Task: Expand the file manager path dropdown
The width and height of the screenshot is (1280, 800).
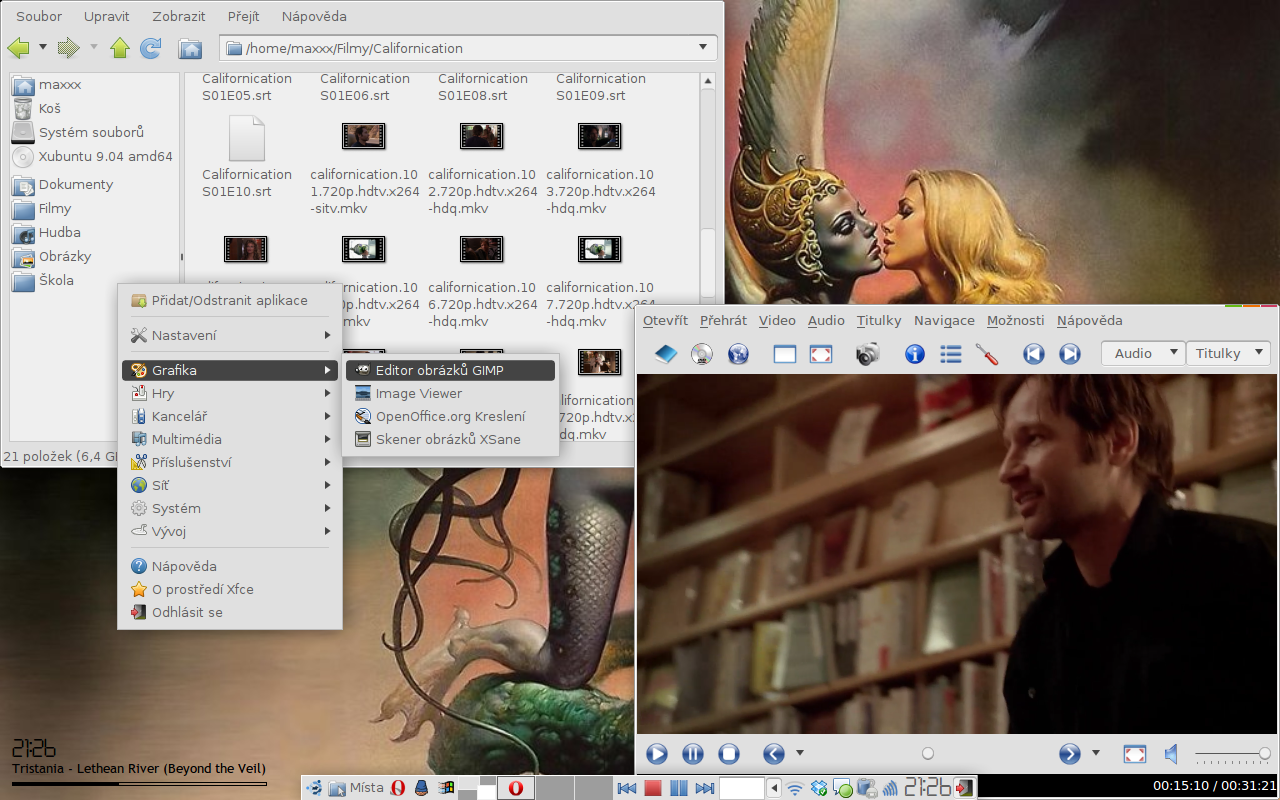Action: tap(702, 48)
